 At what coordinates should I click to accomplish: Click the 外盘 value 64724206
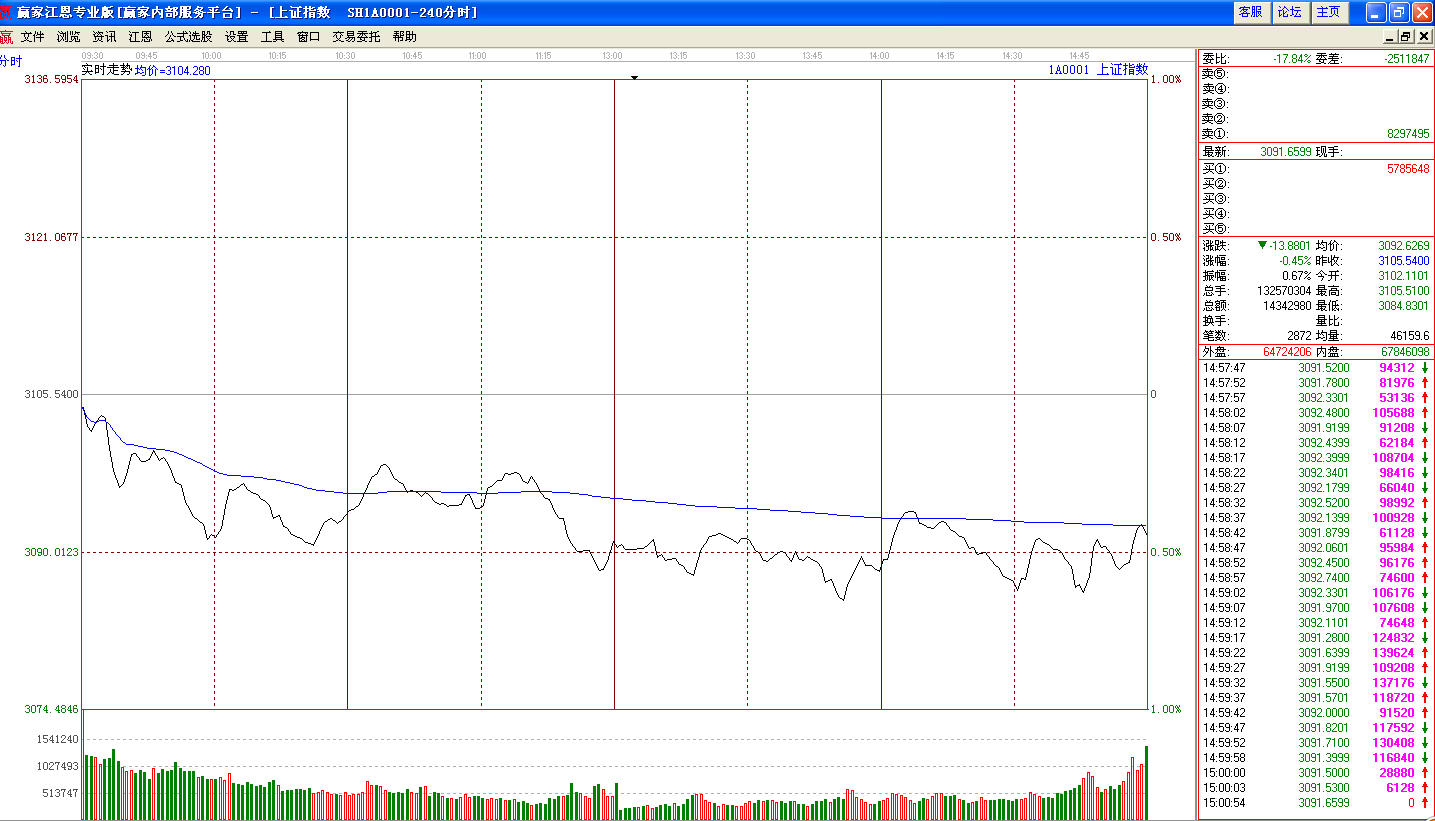point(1288,352)
